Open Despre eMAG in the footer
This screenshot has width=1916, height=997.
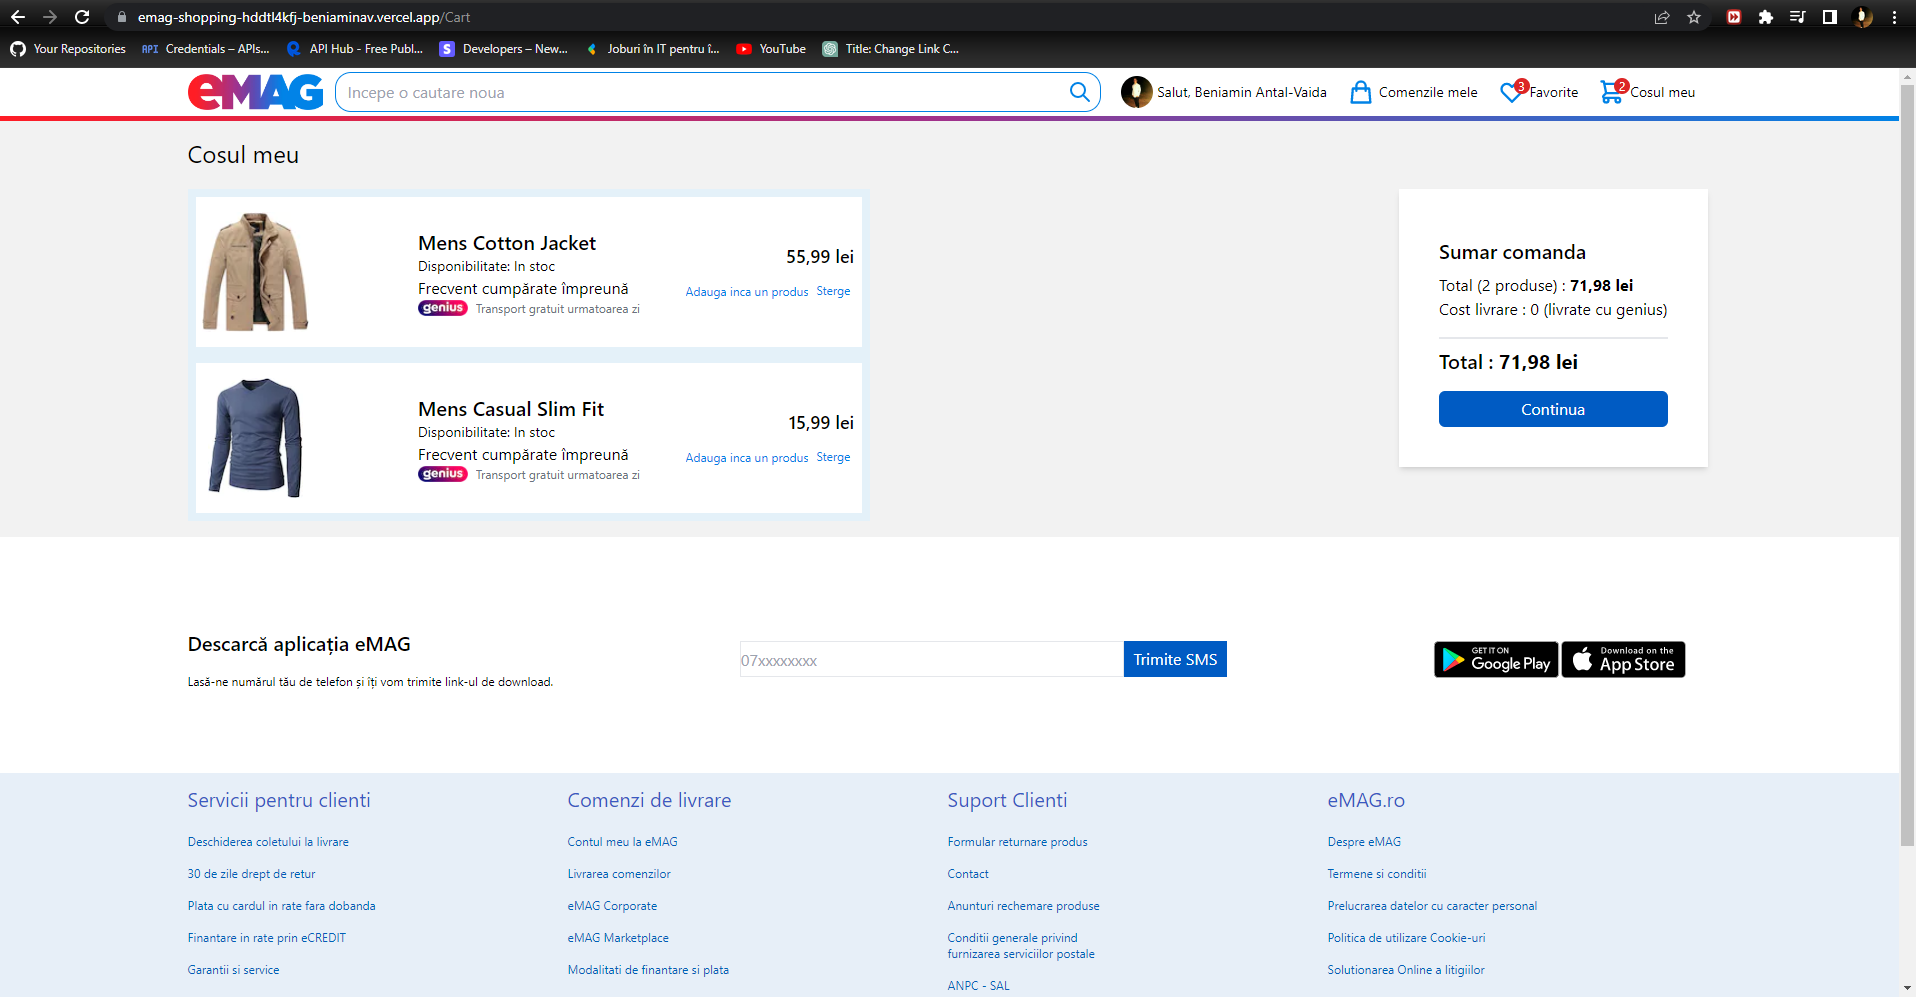1364,841
